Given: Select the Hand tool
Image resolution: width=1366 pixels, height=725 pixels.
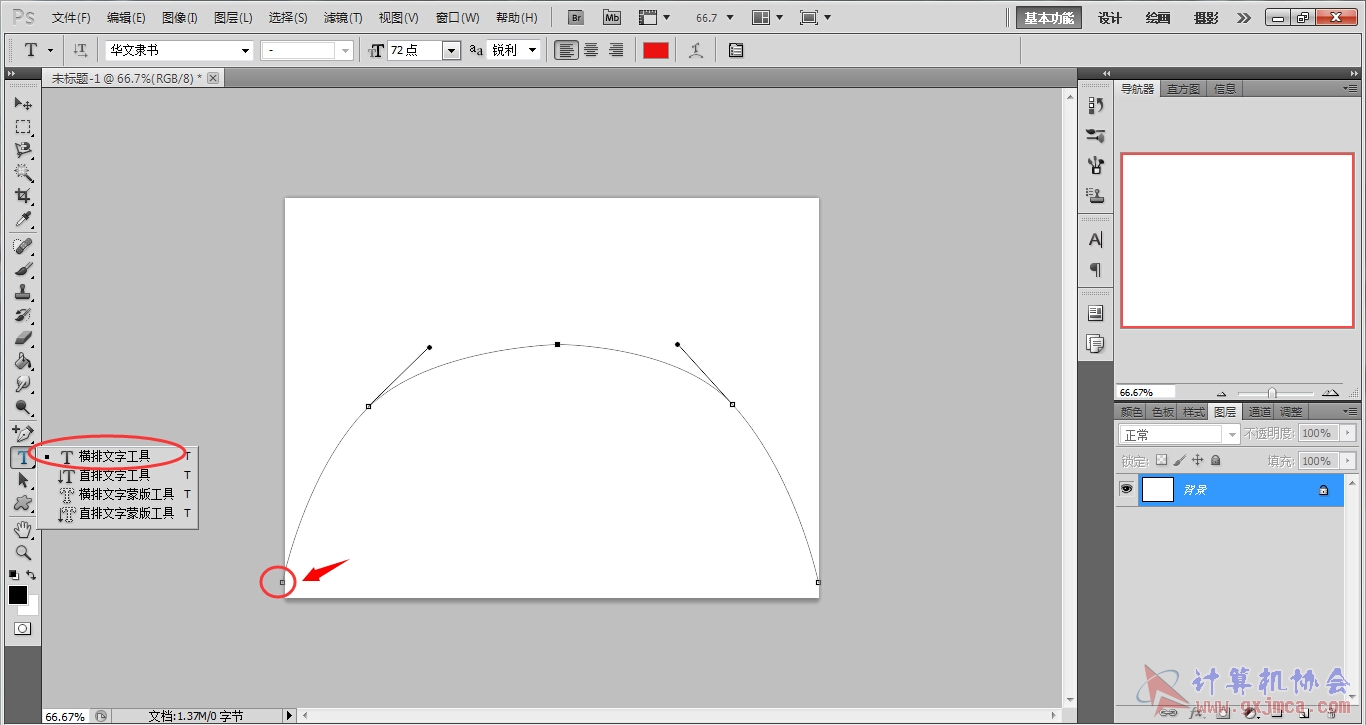Looking at the screenshot, I should [22, 530].
